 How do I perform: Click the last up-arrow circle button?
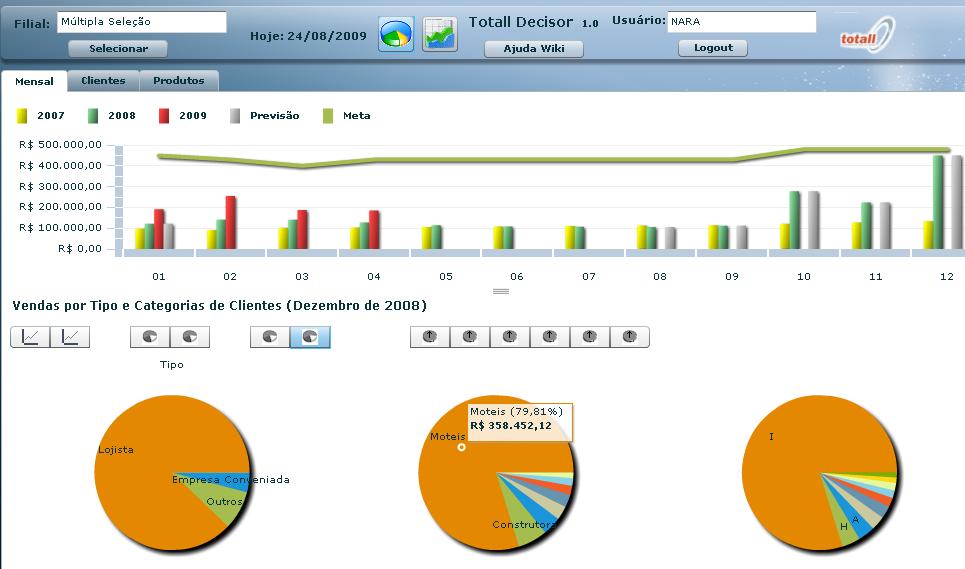629,337
